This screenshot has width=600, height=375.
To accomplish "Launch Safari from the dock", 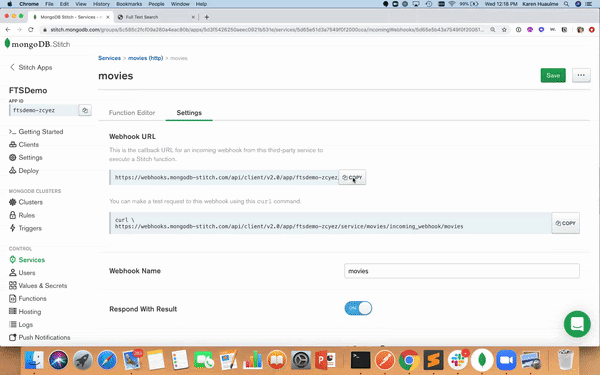I will click(107, 360).
